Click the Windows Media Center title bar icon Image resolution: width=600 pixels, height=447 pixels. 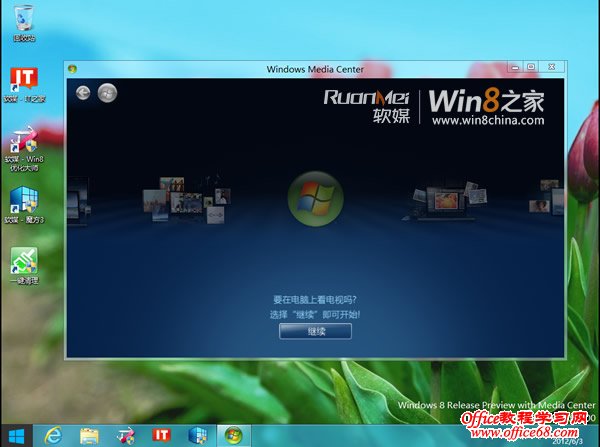[x=72, y=69]
